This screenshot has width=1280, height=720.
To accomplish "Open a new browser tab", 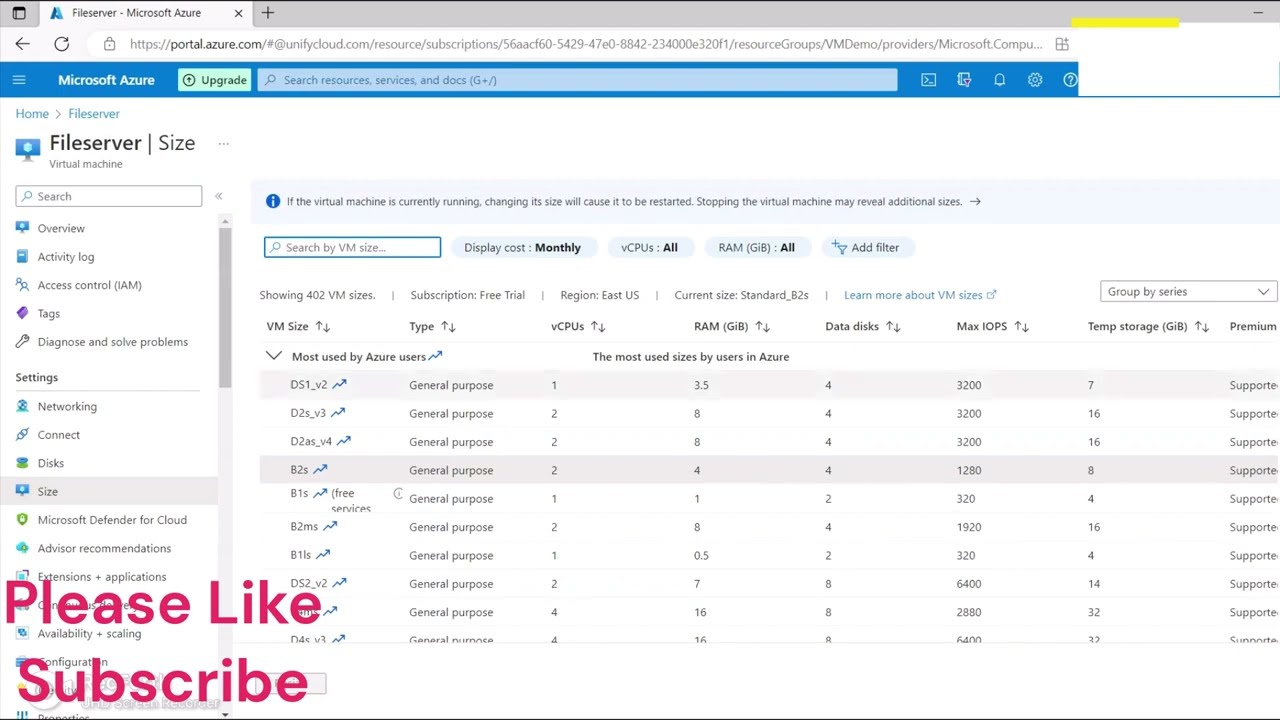I will coord(268,13).
